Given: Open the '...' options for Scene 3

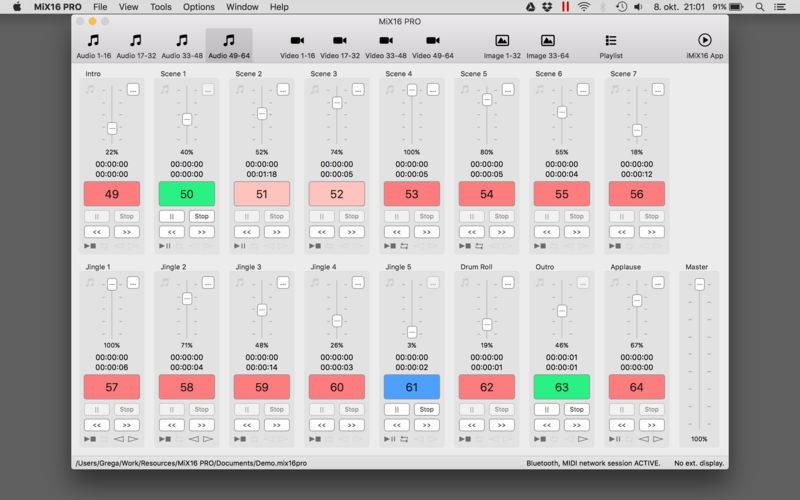Looking at the screenshot, I should [x=358, y=89].
